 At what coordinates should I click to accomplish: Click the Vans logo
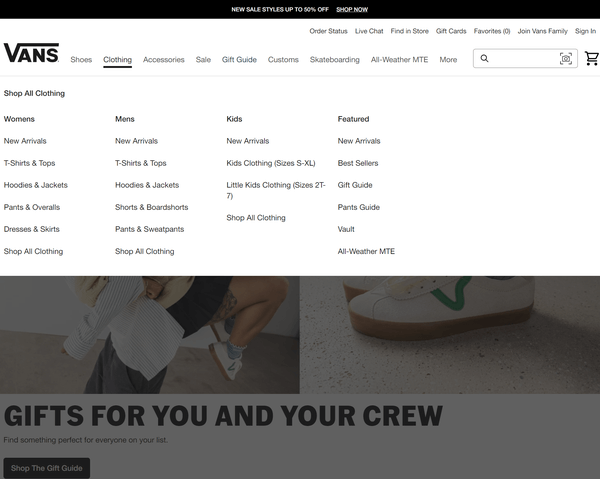(31, 53)
